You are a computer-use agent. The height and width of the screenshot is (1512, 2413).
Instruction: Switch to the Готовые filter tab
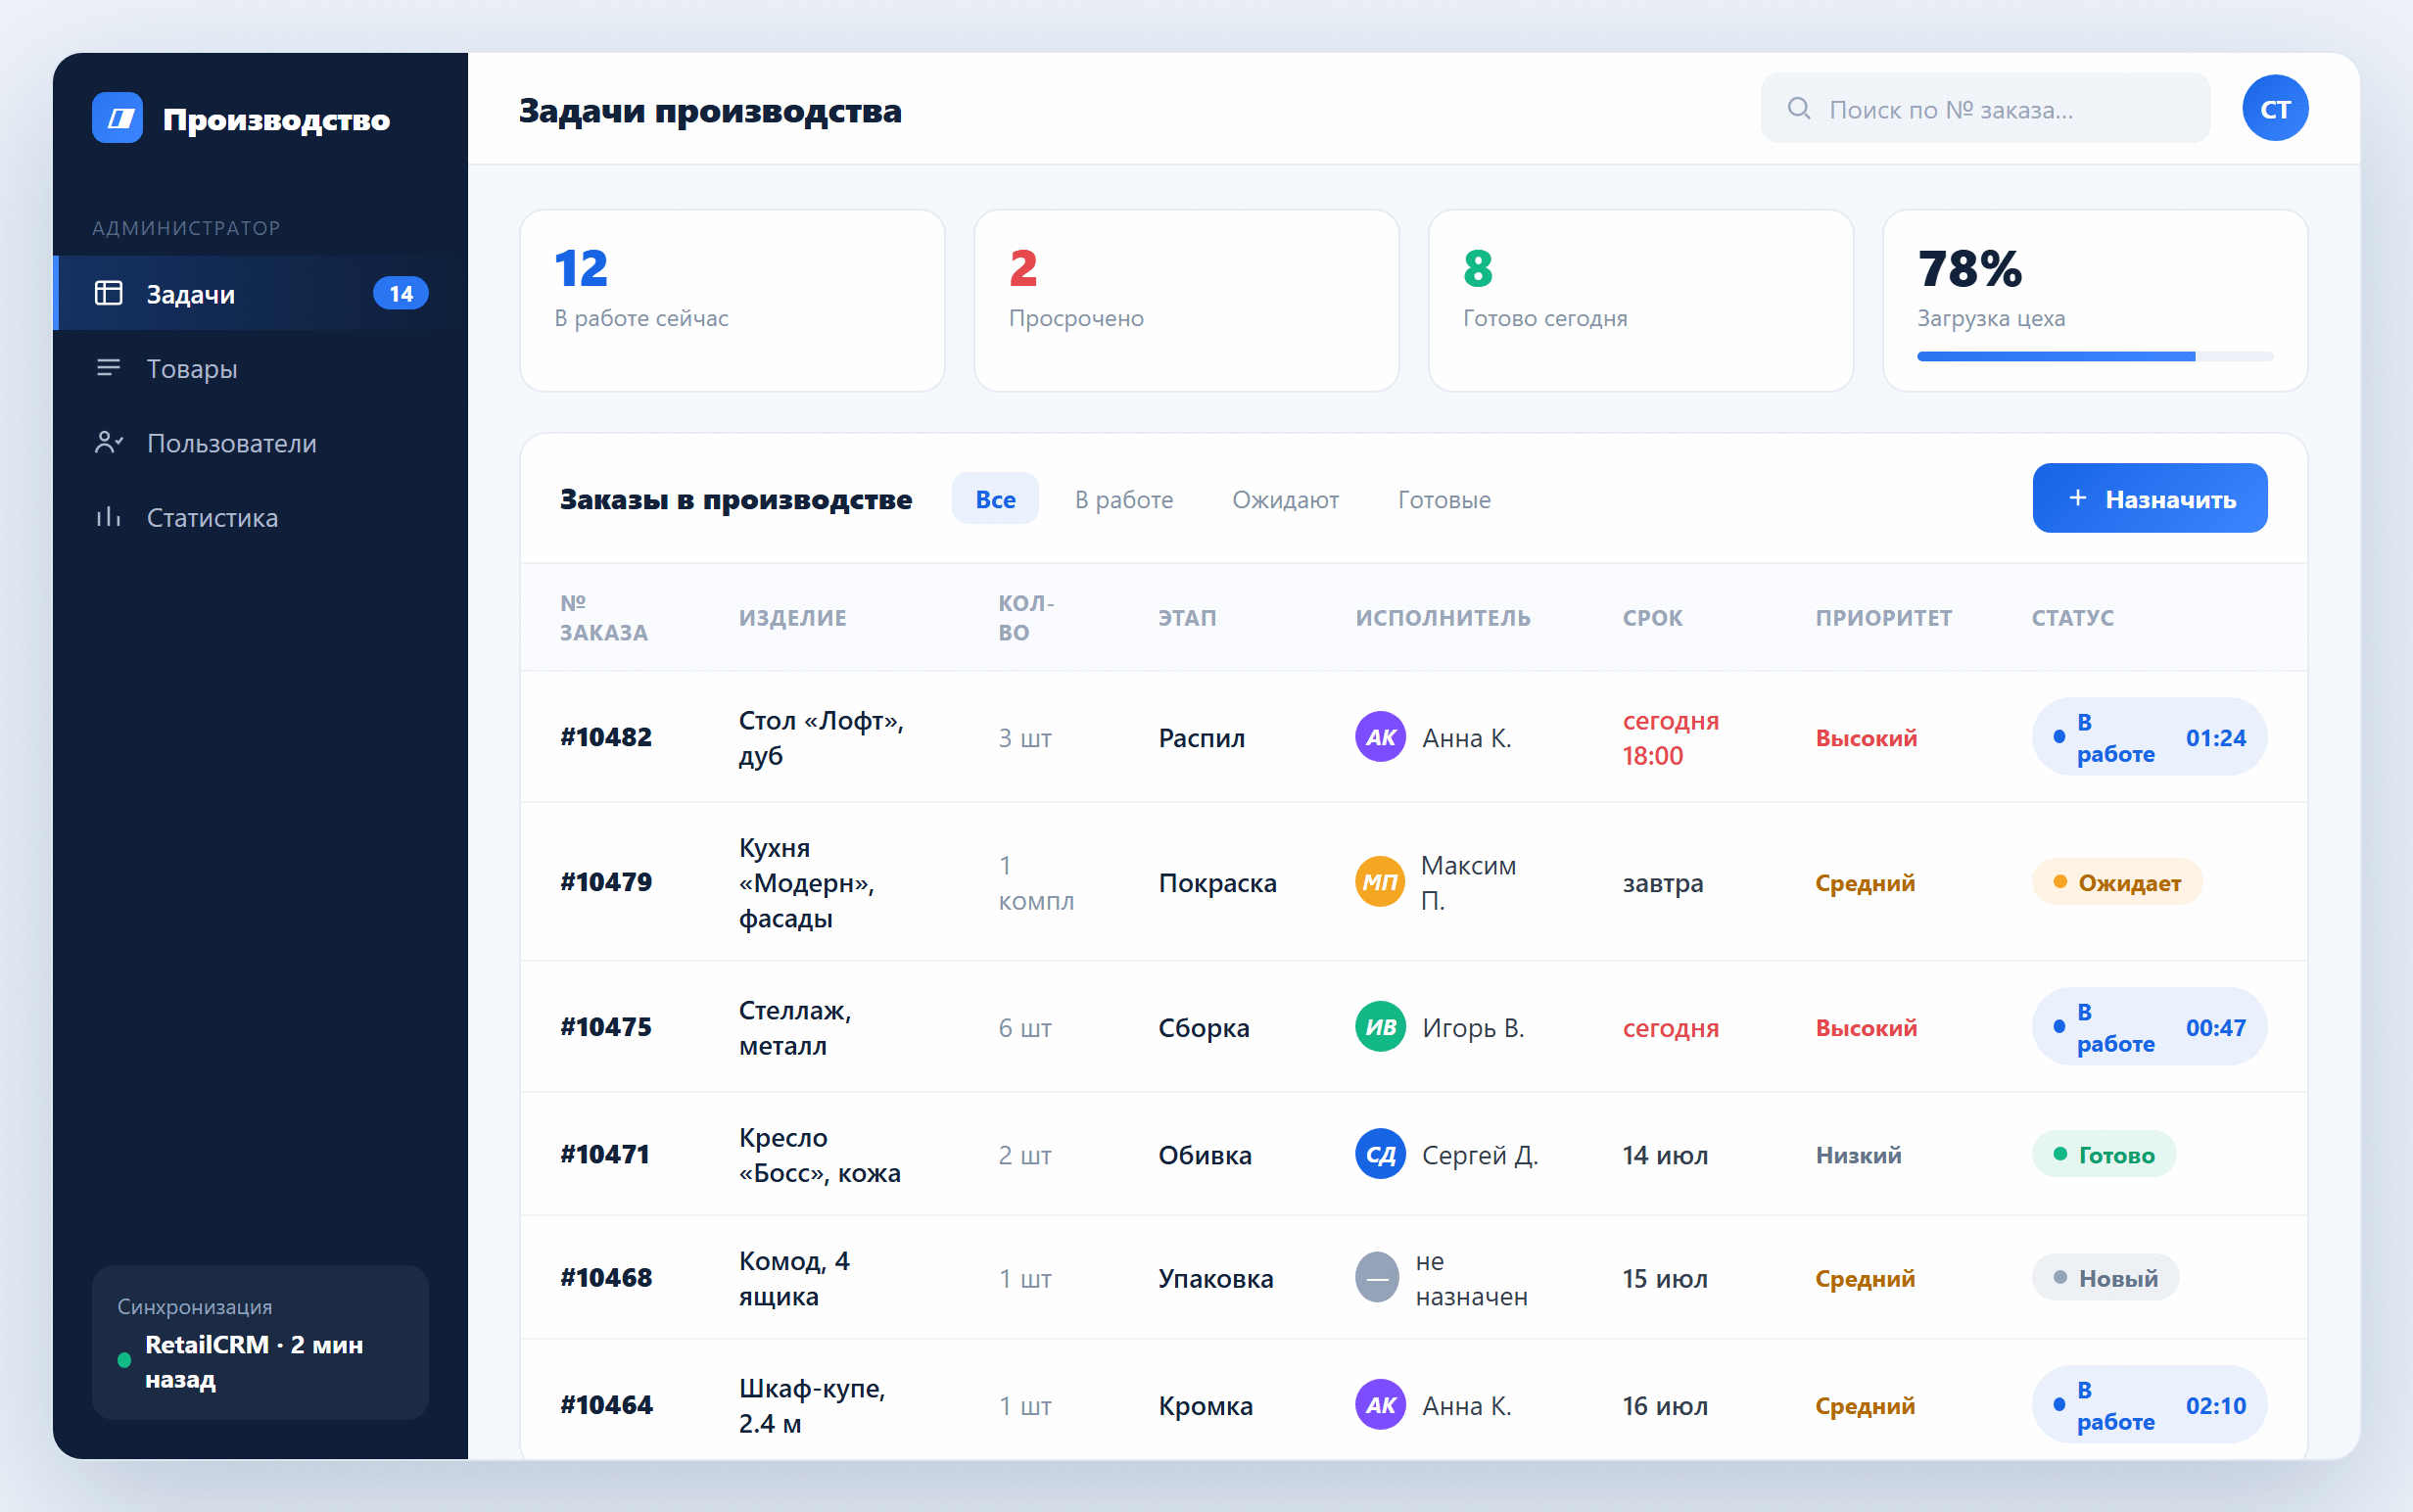pos(1444,498)
